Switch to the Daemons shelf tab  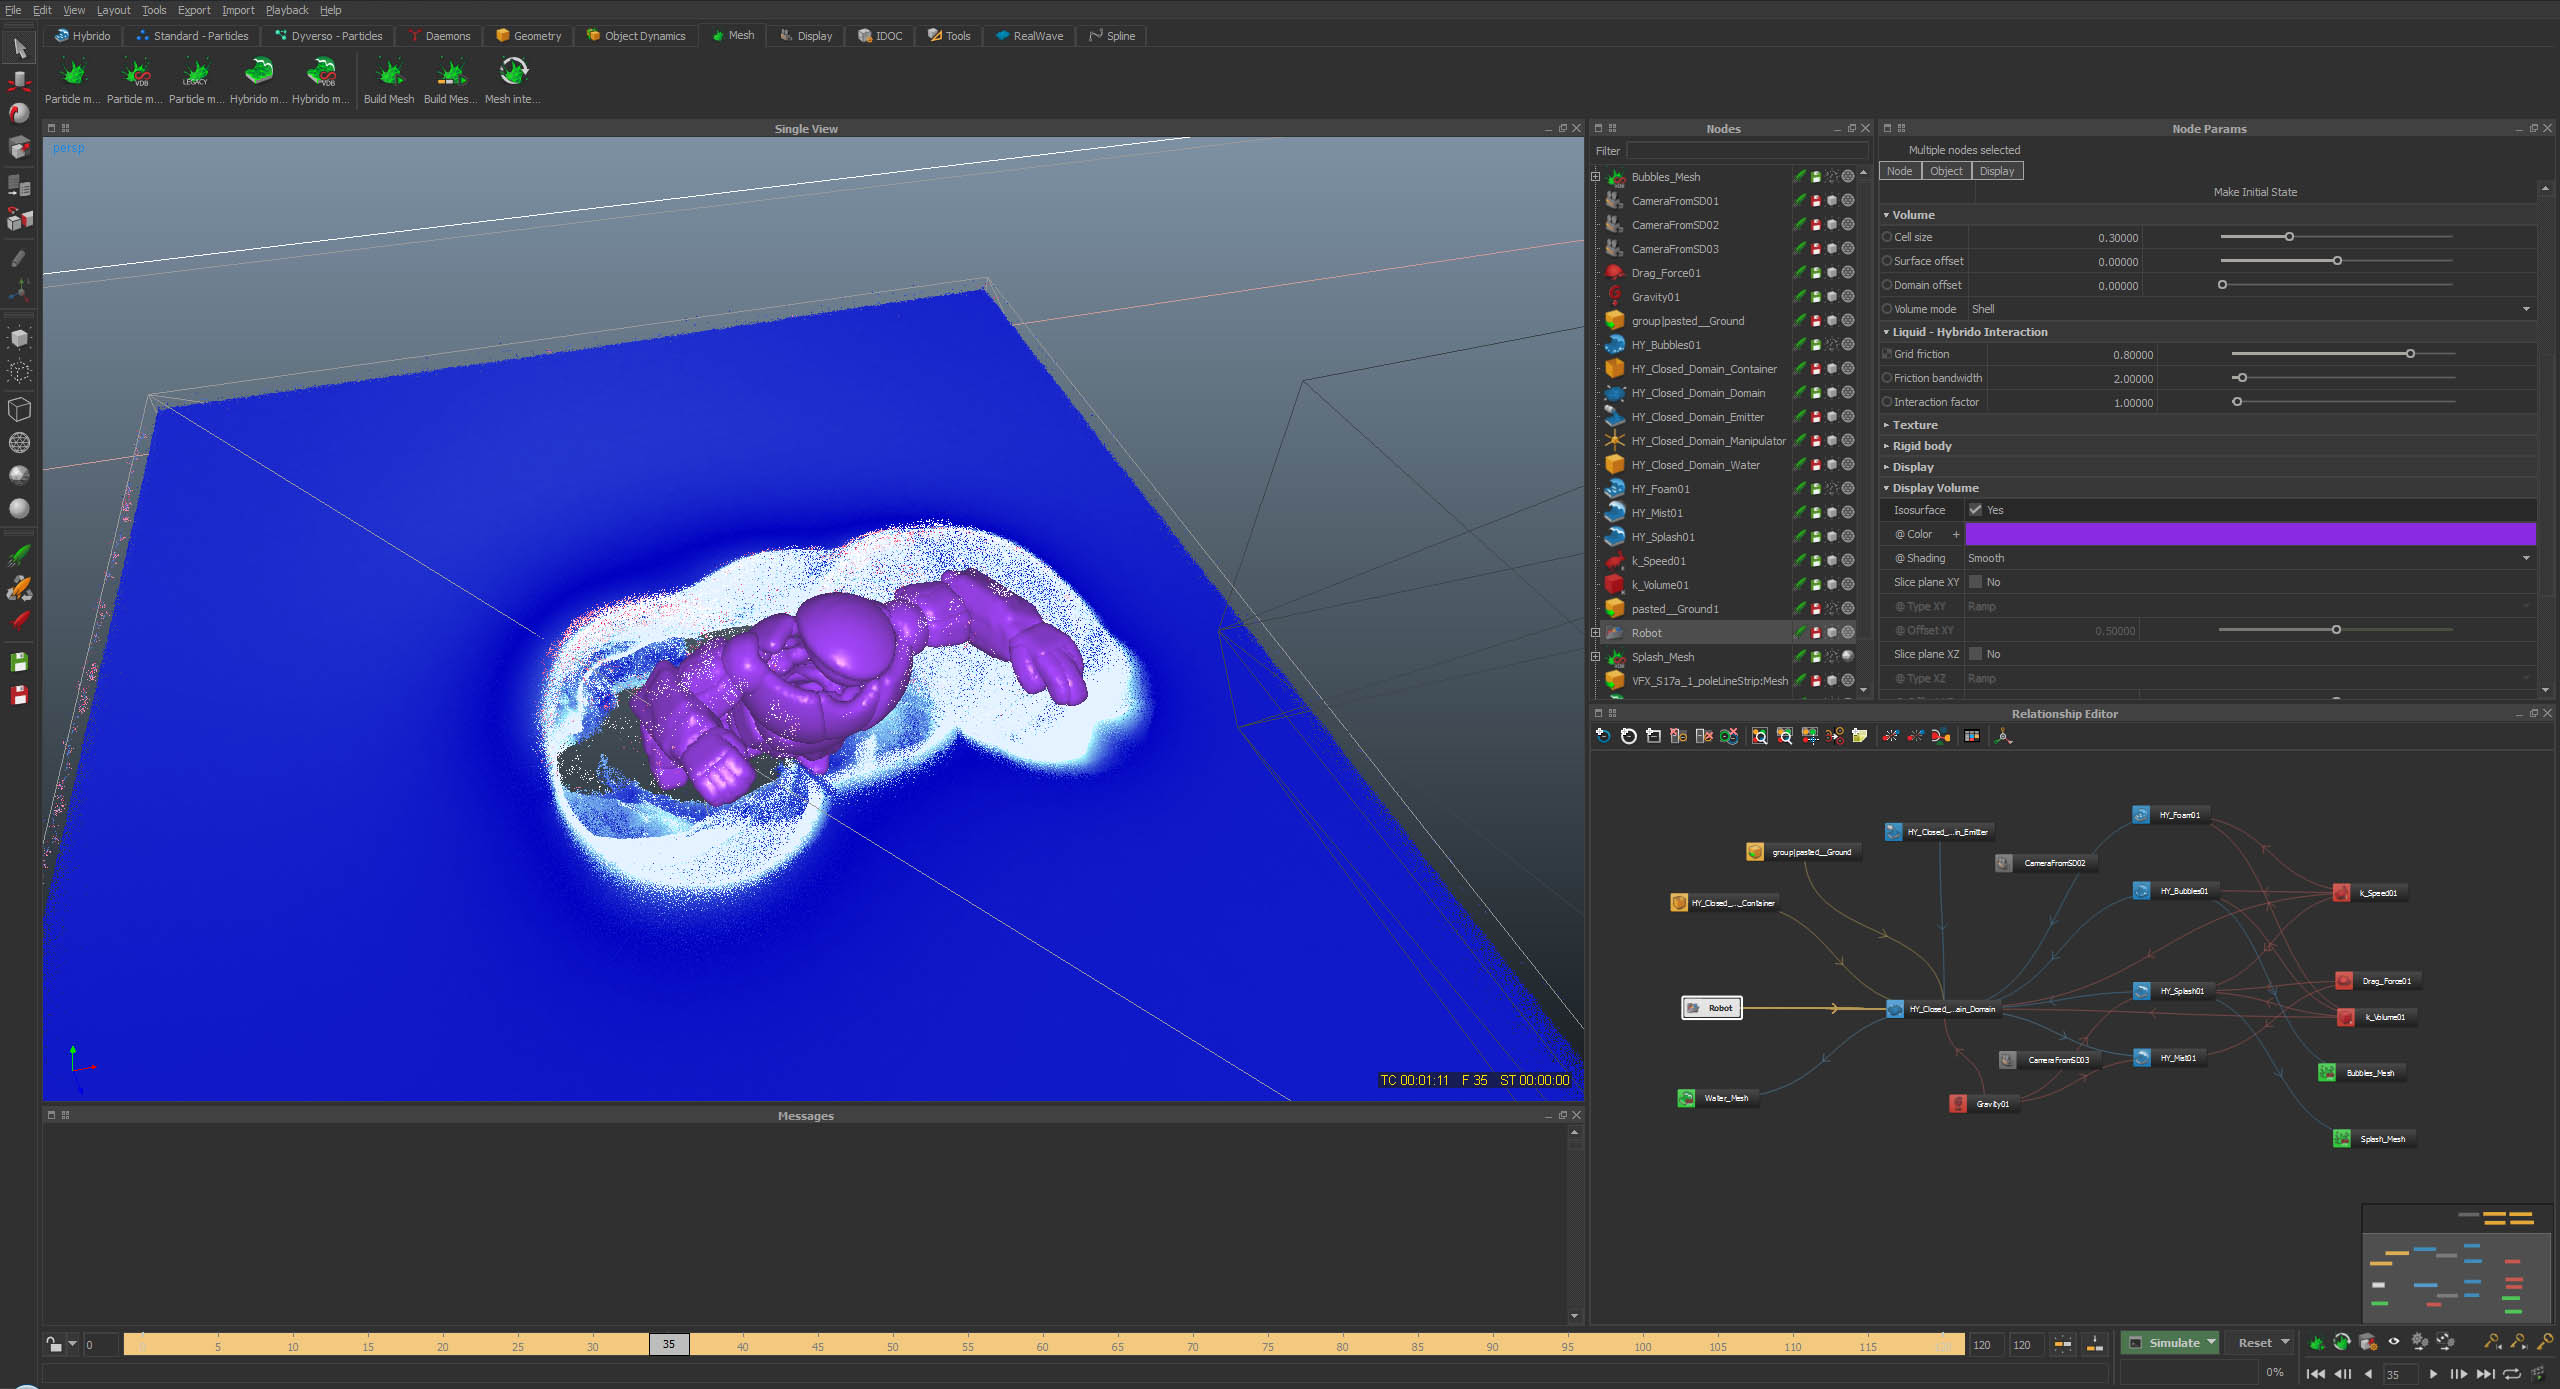pos(438,36)
